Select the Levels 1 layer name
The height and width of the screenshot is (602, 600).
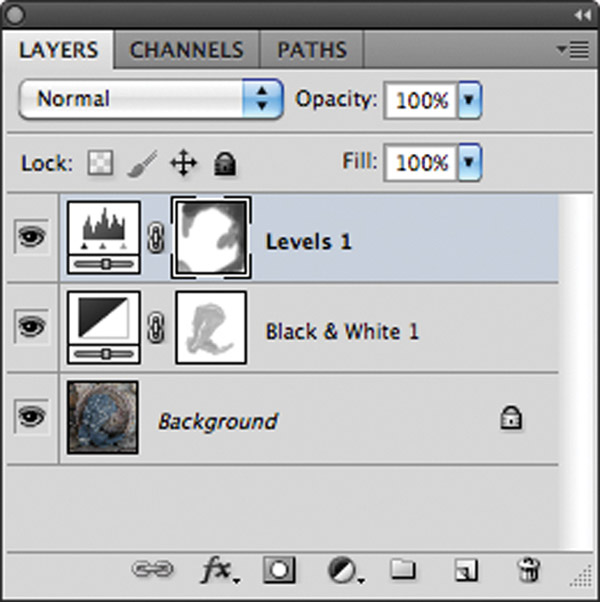309,242
